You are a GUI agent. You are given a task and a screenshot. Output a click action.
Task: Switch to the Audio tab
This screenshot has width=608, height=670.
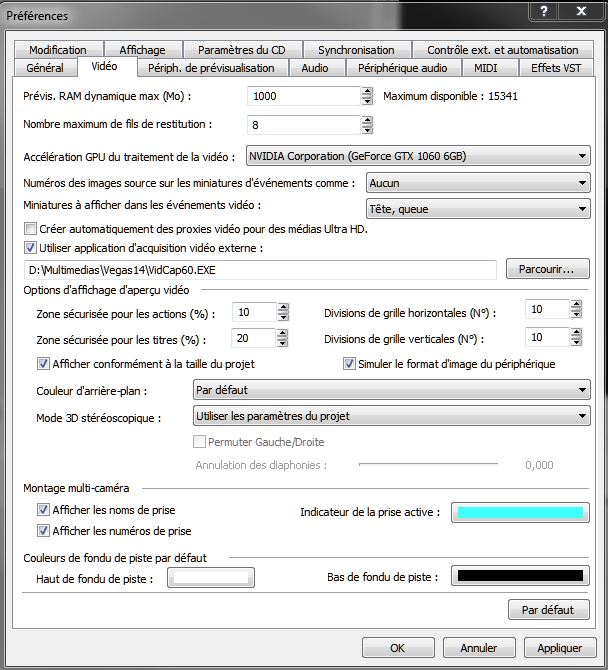click(x=315, y=68)
